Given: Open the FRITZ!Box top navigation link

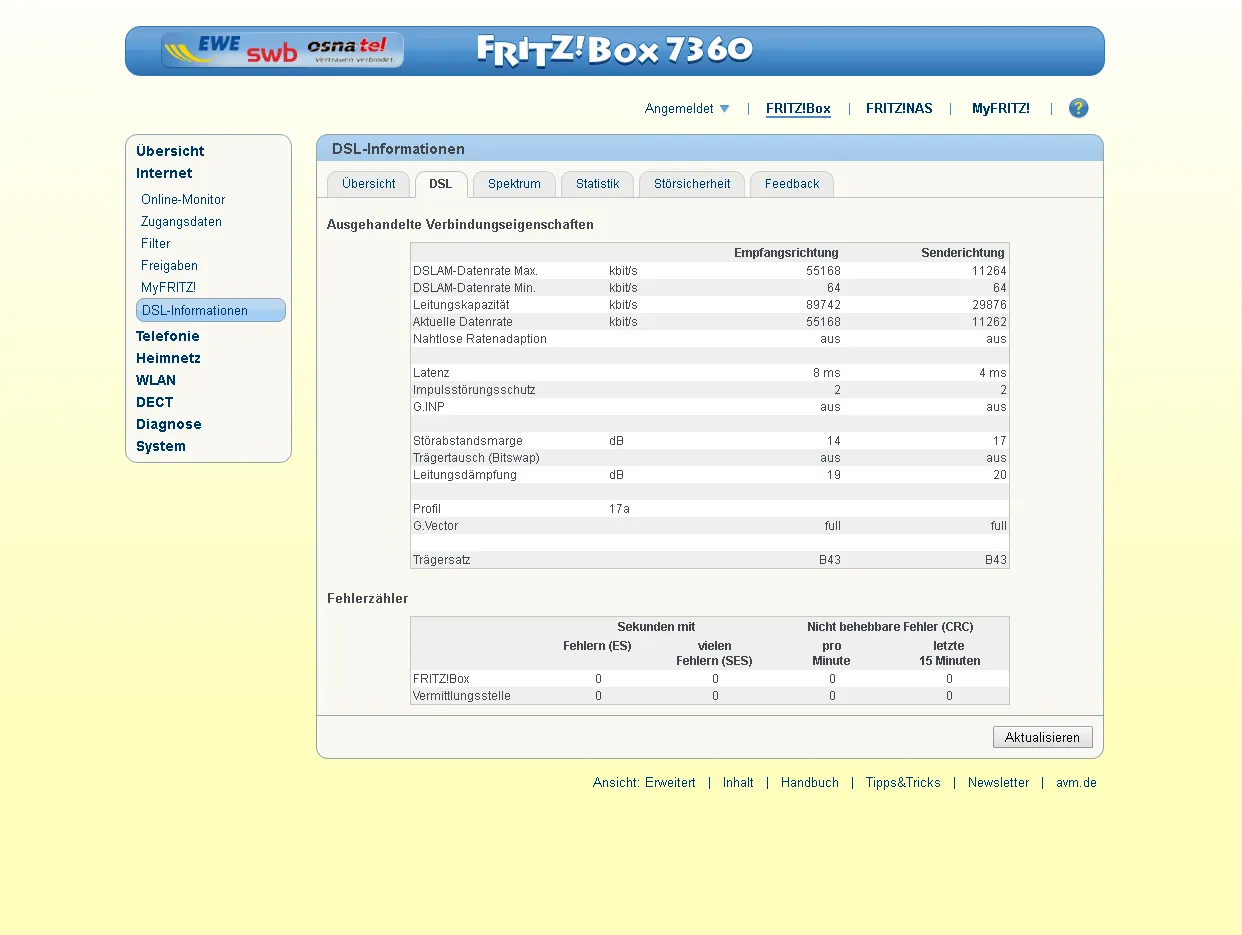Looking at the screenshot, I should (x=798, y=109).
